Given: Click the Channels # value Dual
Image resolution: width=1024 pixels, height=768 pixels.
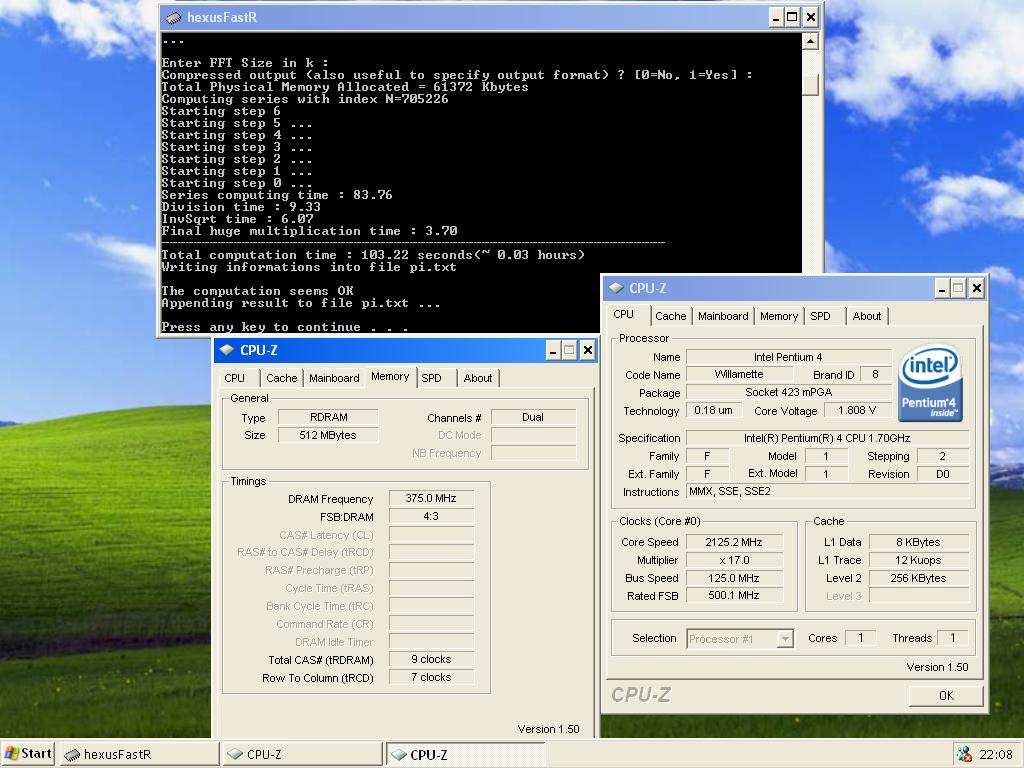Looking at the screenshot, I should (534, 417).
